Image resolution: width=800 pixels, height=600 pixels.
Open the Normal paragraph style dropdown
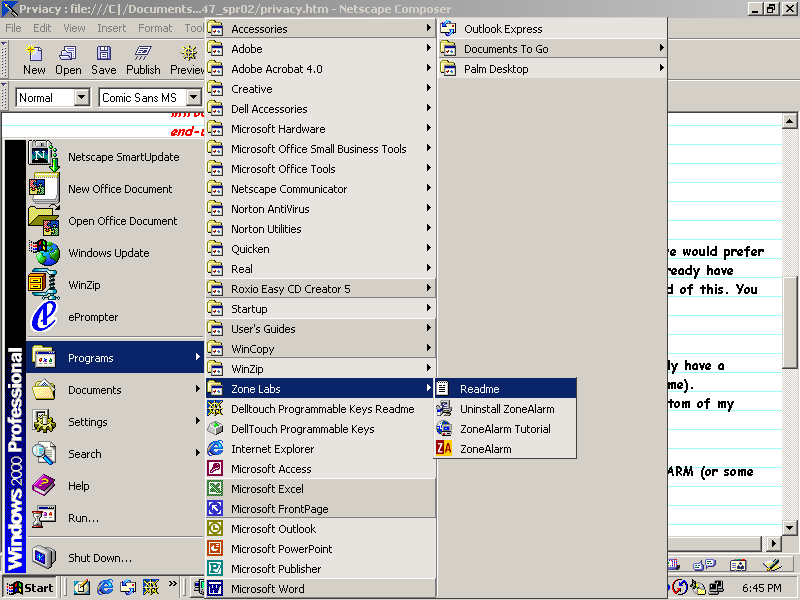coord(82,97)
